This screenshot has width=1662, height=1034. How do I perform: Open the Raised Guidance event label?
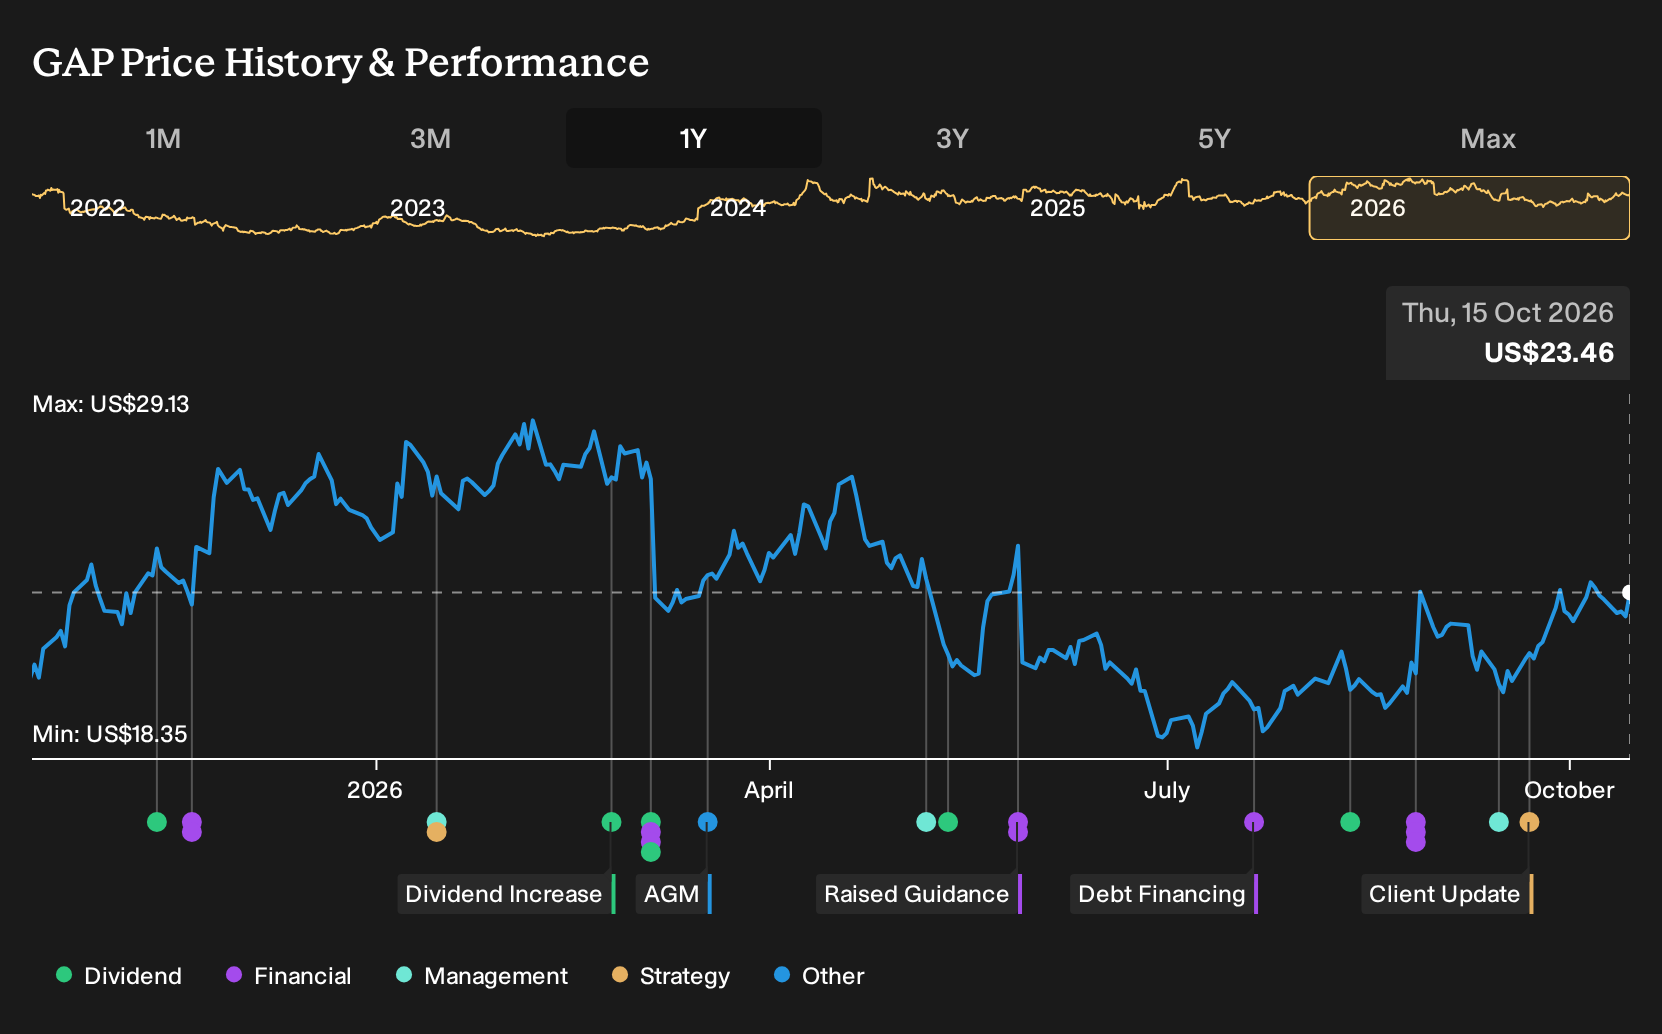click(x=919, y=894)
